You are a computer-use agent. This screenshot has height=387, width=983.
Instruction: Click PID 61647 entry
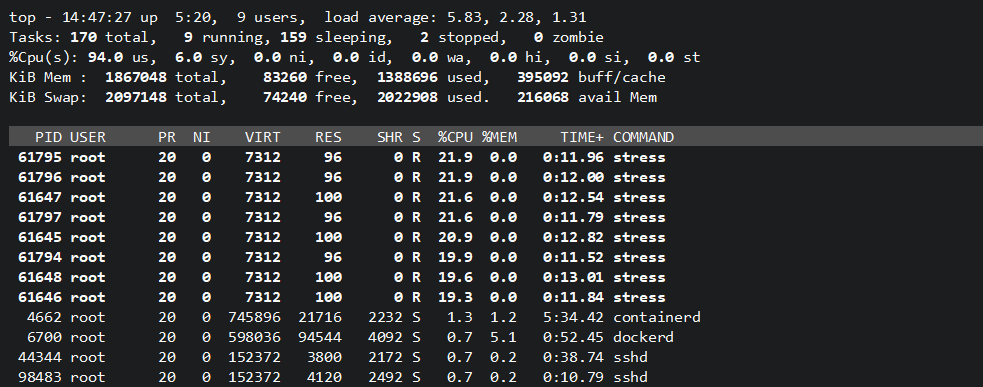click(40, 197)
